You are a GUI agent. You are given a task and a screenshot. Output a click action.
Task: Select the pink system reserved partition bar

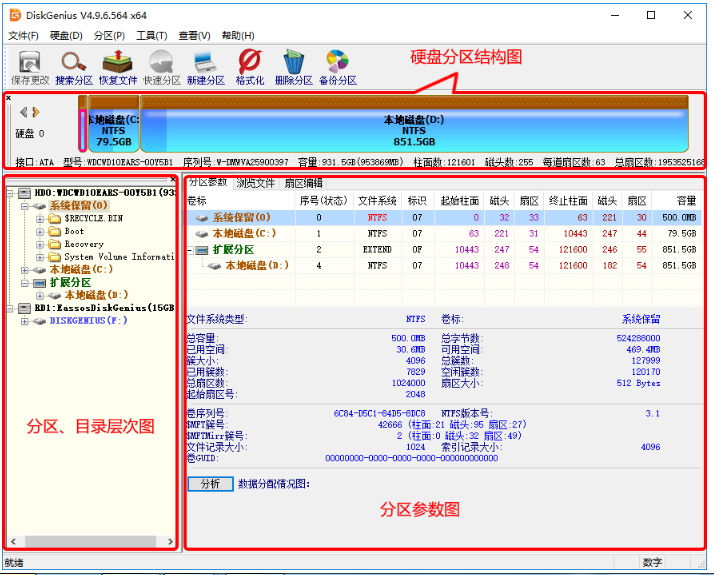click(x=82, y=130)
